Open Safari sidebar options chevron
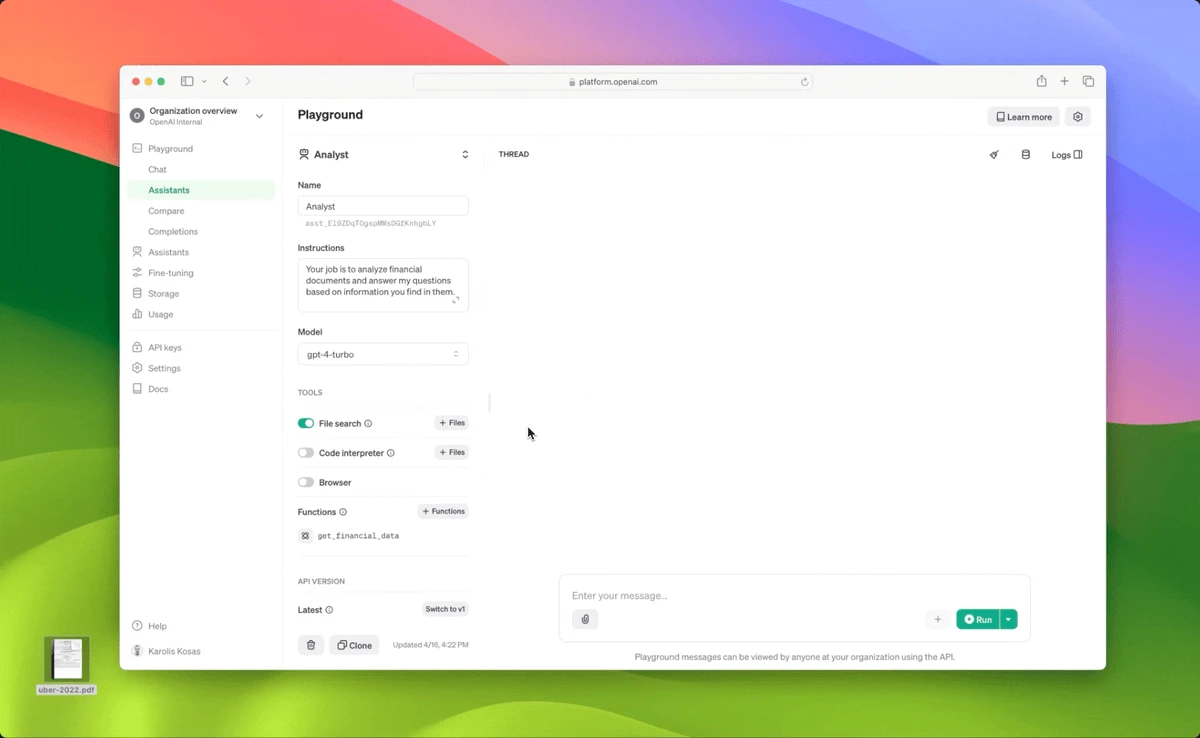 [204, 81]
